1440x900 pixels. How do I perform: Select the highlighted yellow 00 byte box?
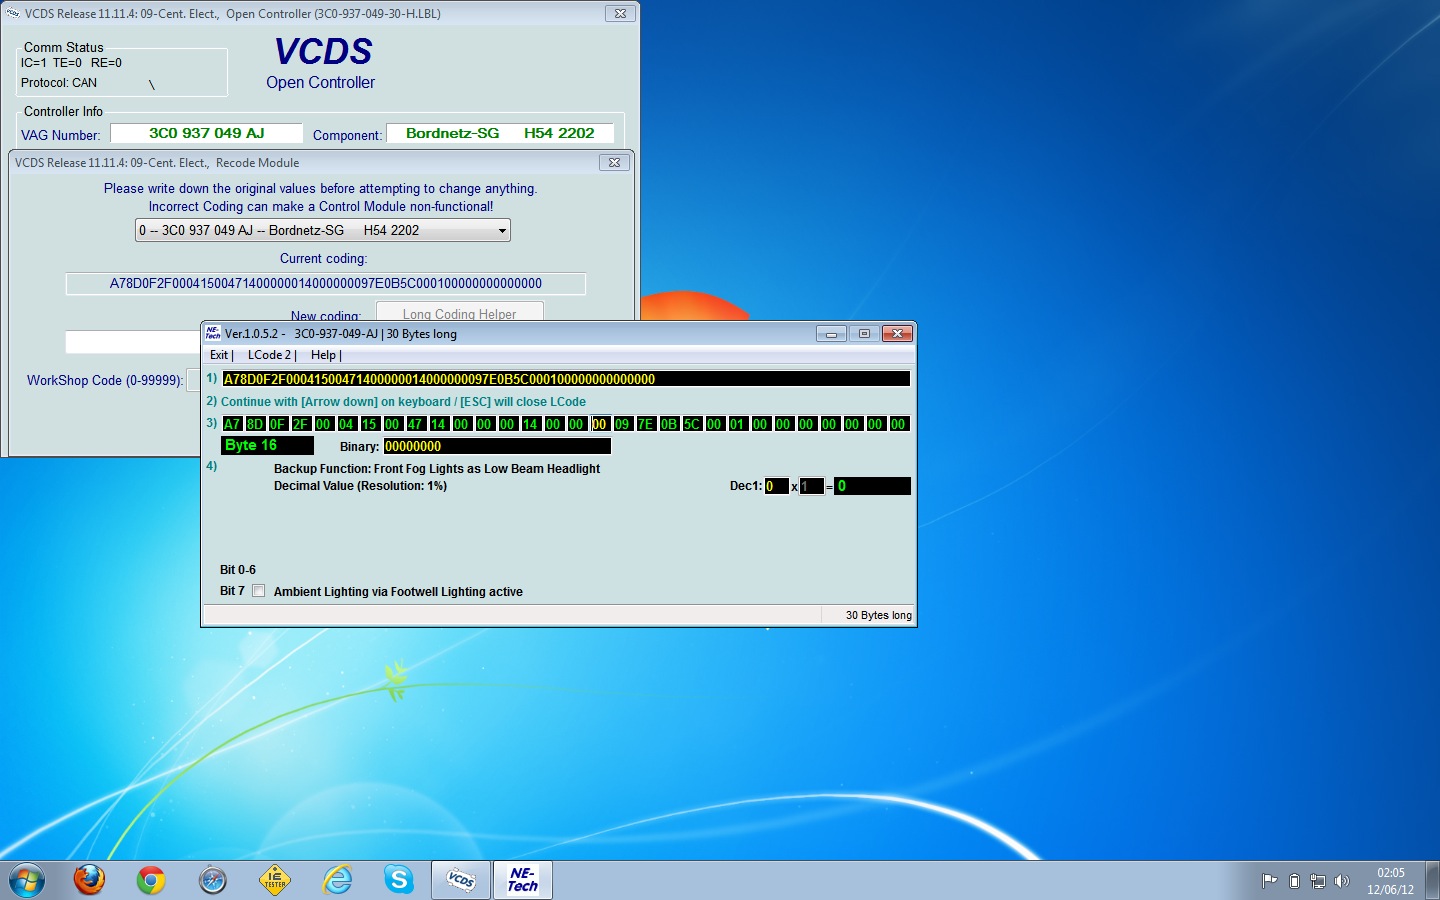click(600, 424)
